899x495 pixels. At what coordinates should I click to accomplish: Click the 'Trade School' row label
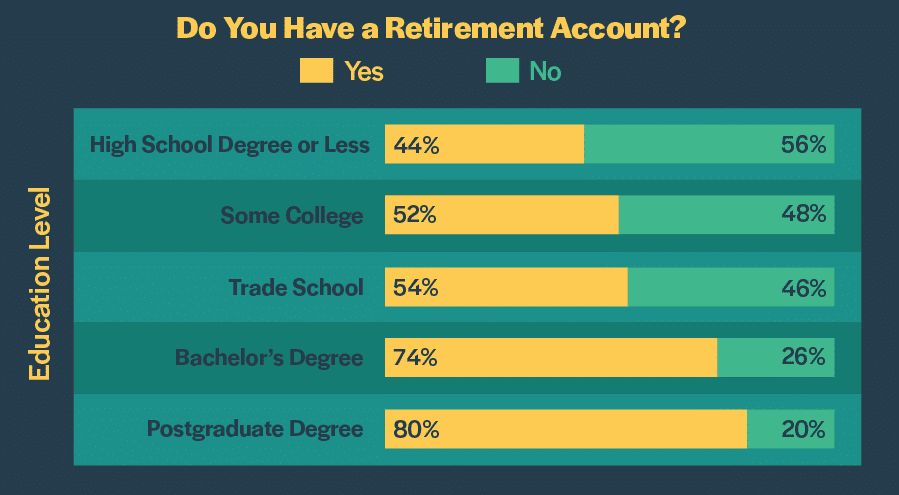pyautogui.click(x=296, y=287)
